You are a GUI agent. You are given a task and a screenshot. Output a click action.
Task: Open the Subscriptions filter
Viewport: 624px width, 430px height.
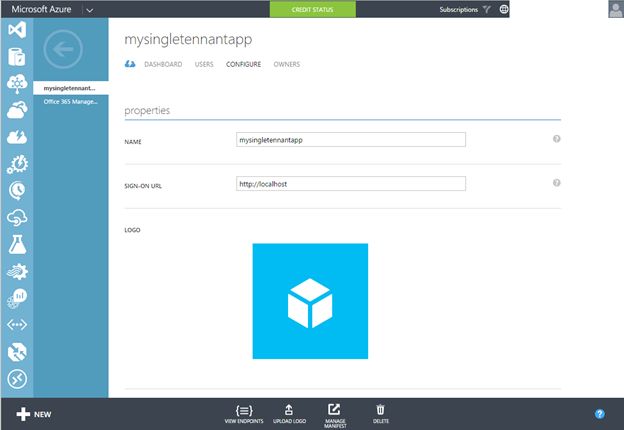464,9
